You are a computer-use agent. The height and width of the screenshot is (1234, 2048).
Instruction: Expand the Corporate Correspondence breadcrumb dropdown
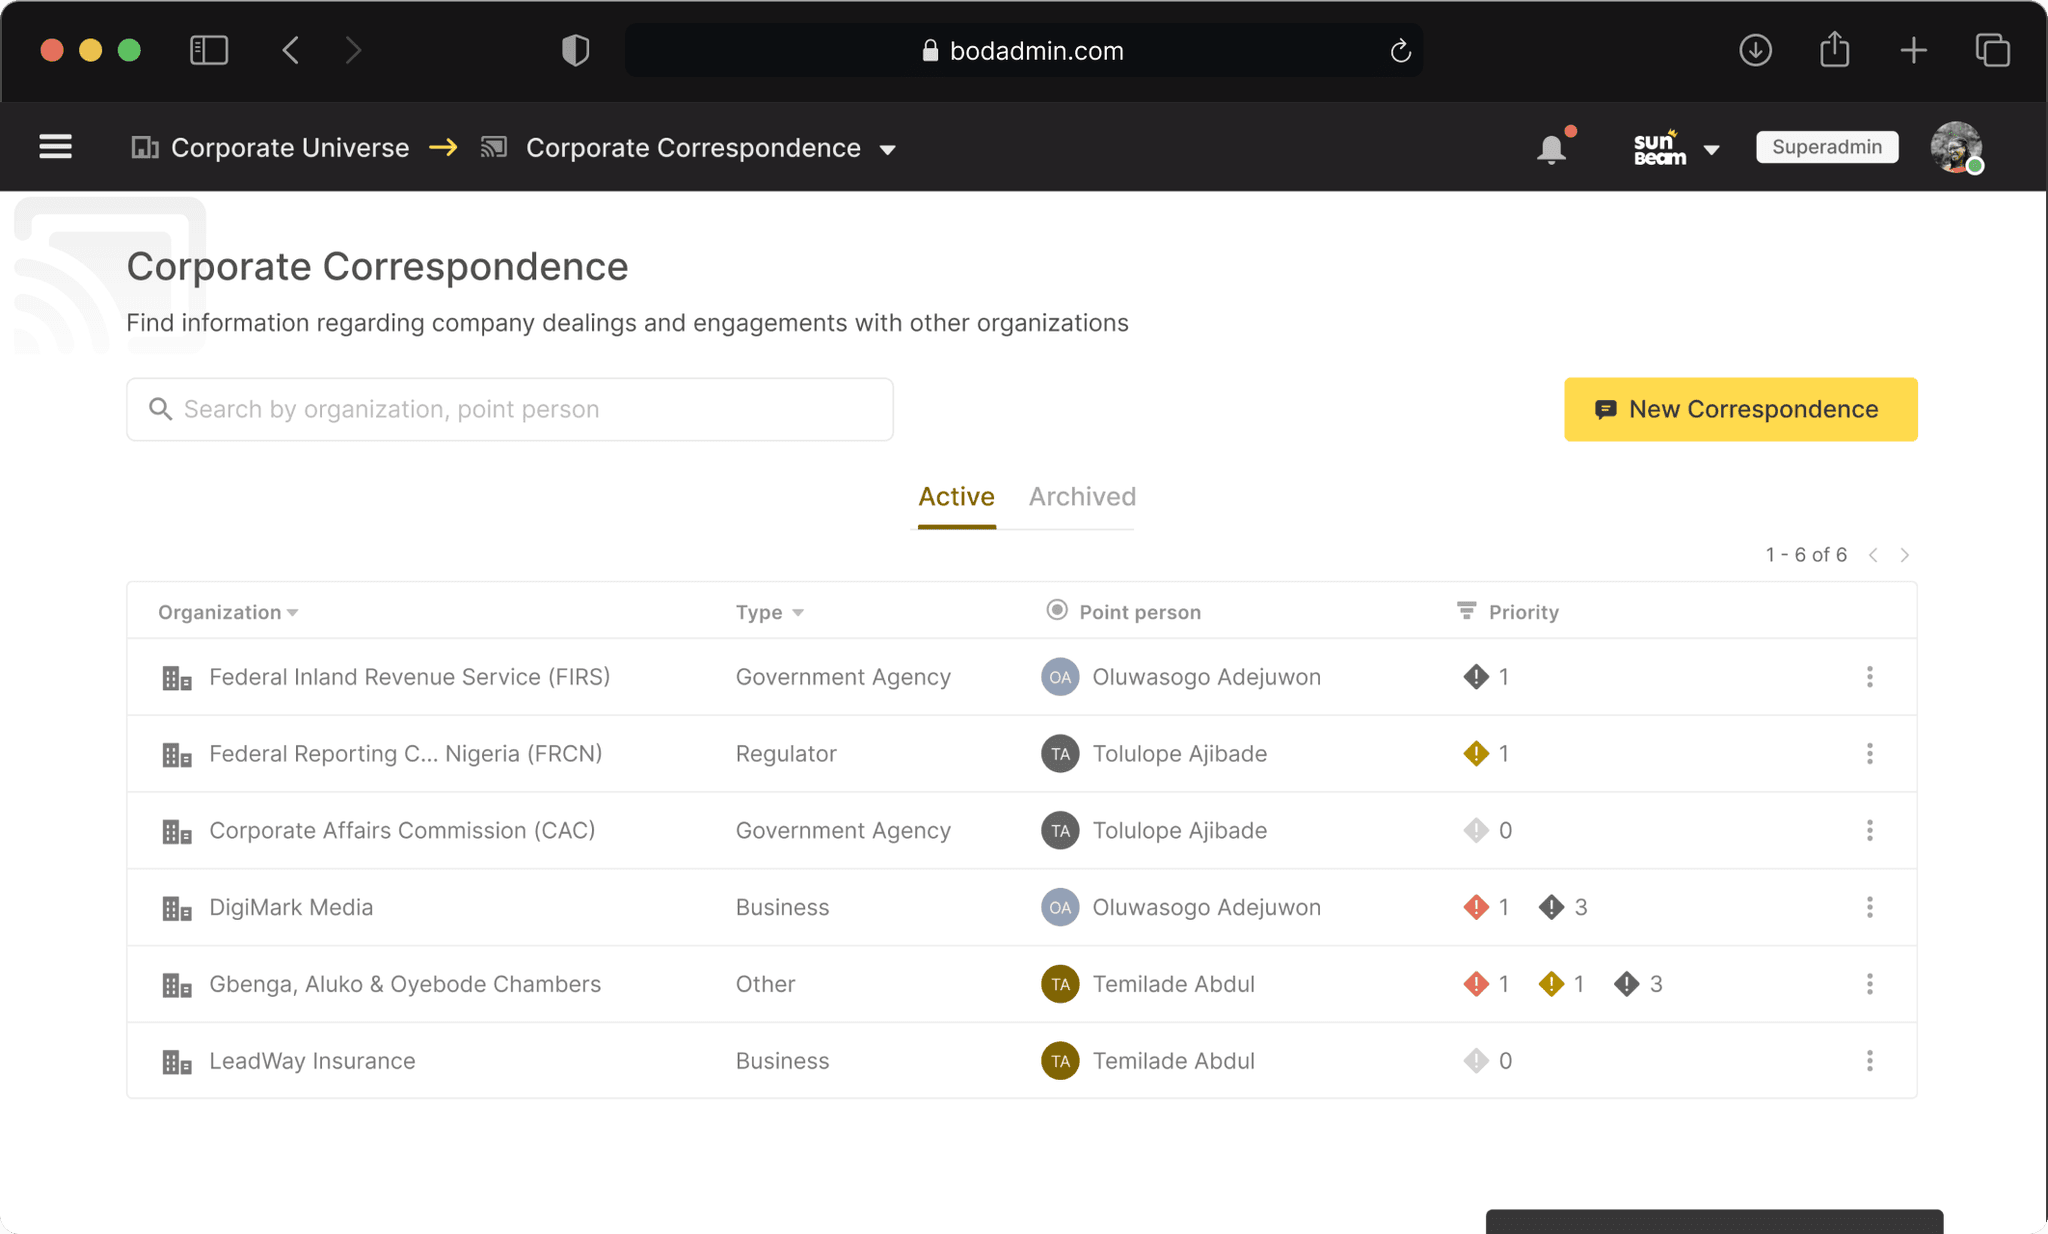pos(887,150)
